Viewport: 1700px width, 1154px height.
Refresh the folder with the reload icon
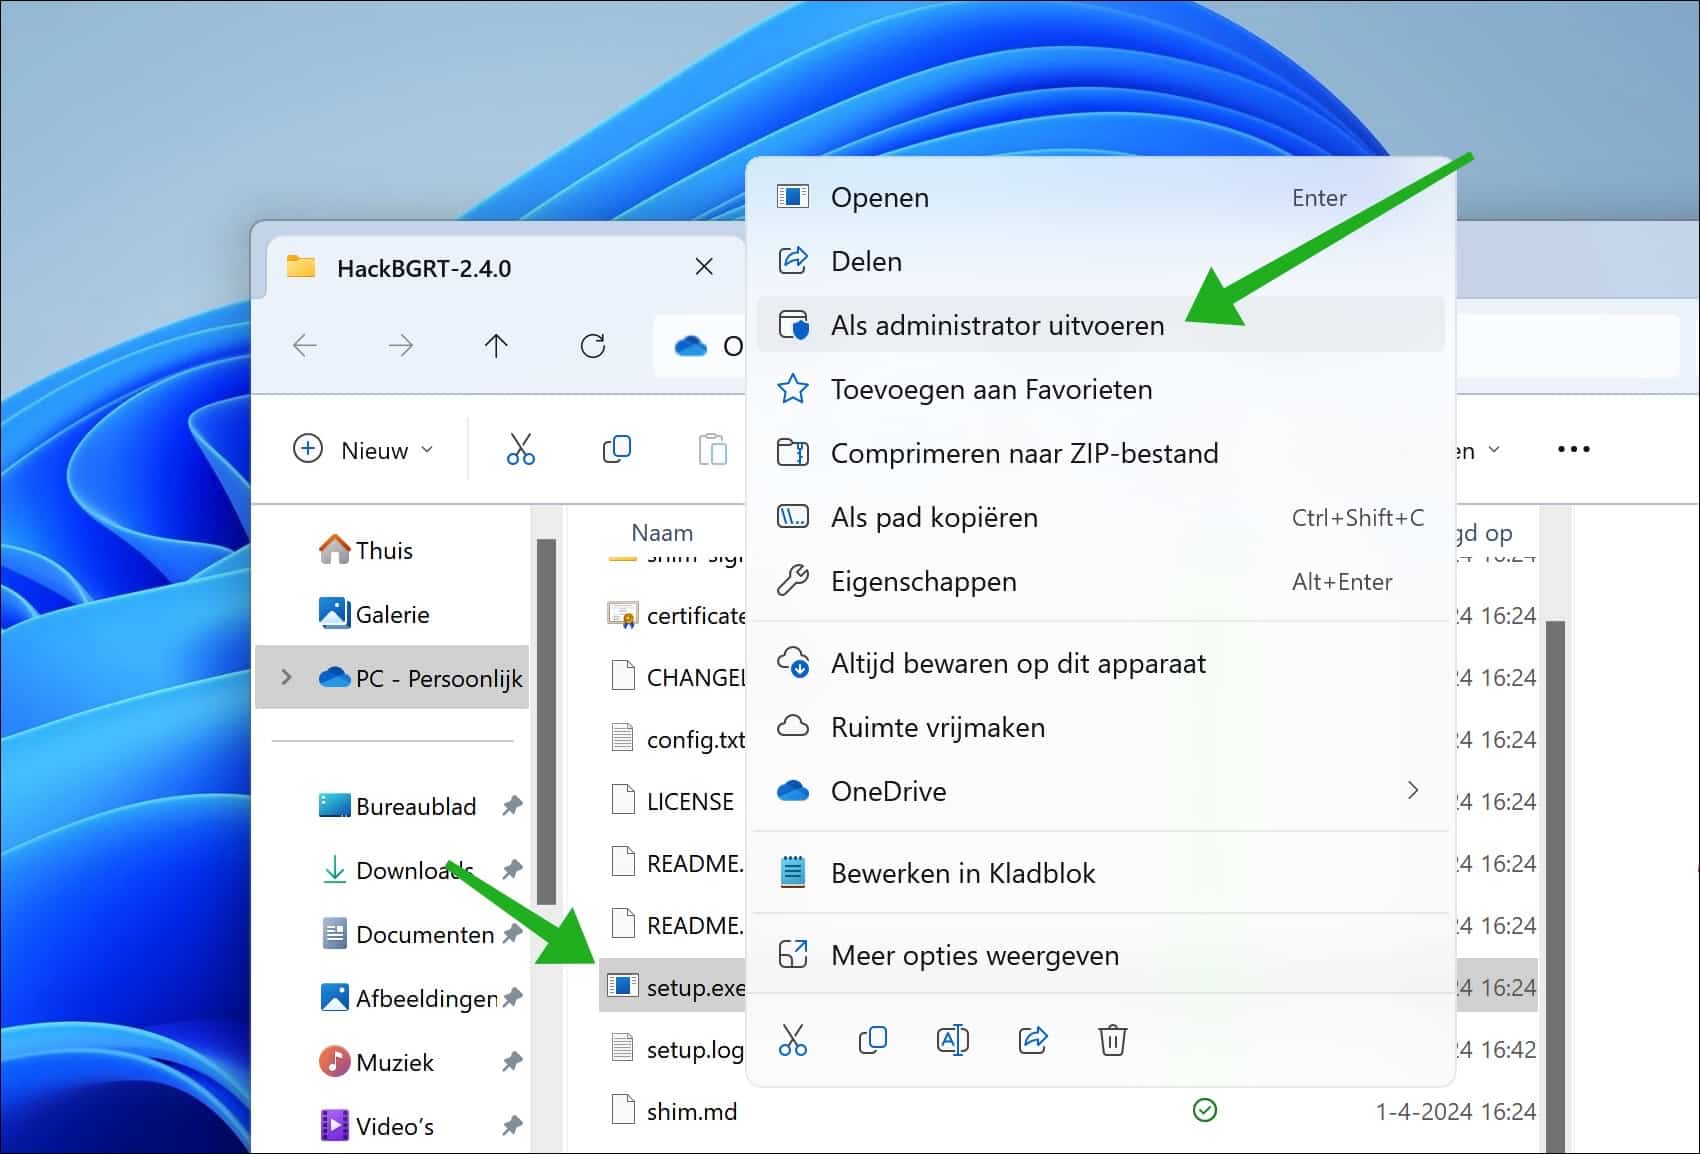tap(593, 345)
